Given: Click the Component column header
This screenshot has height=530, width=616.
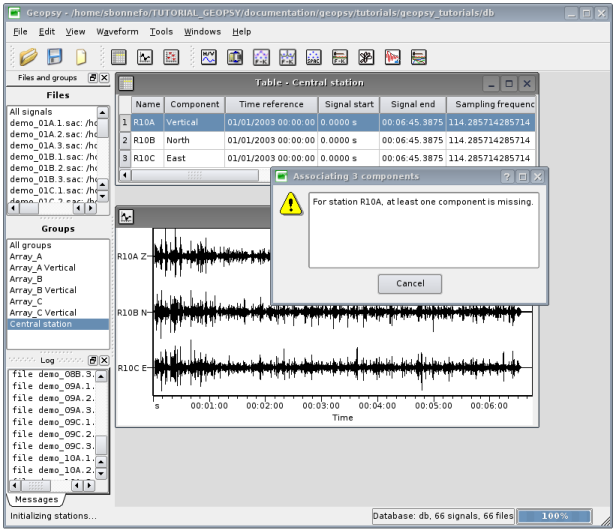Looking at the screenshot, I should click(x=194, y=104).
